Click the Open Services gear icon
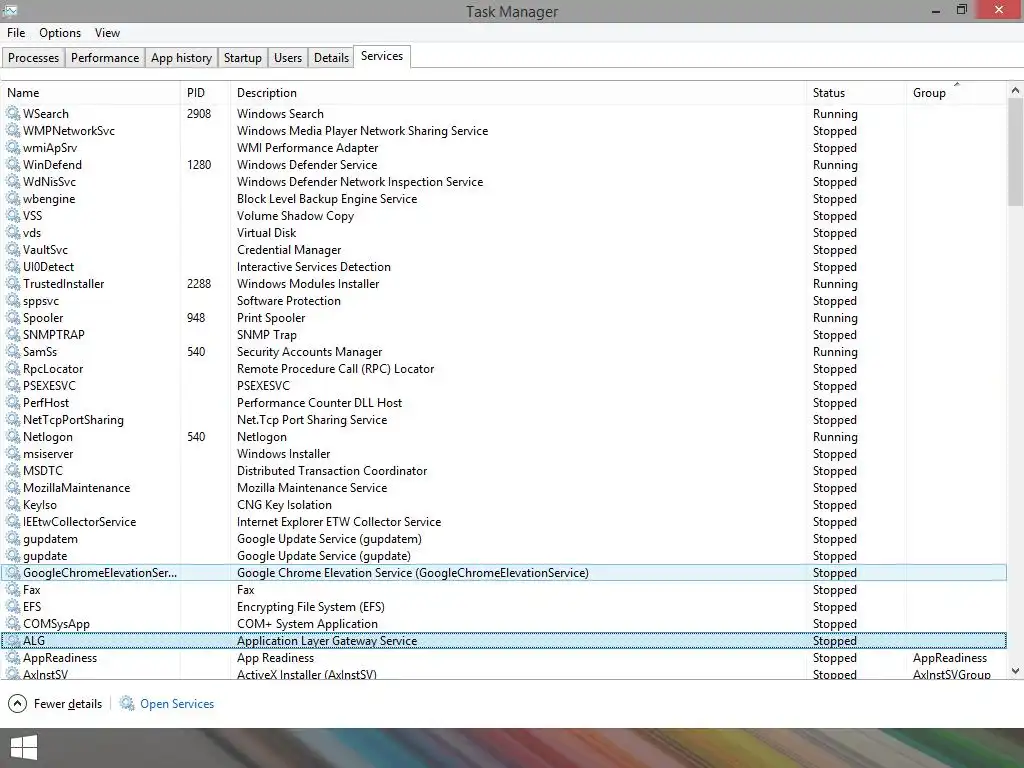This screenshot has height=768, width=1024. [x=127, y=703]
